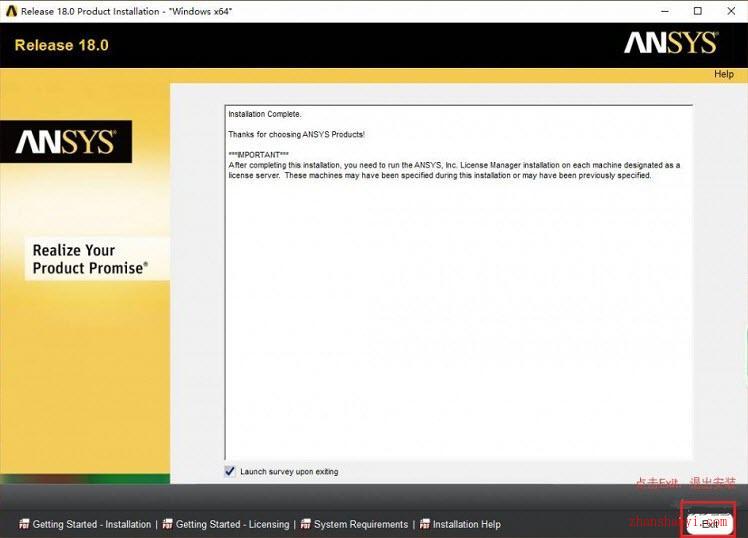Viewport: 748px width, 538px height.
Task: Open Getting Started - Installation PDF link
Action: pos(92,524)
